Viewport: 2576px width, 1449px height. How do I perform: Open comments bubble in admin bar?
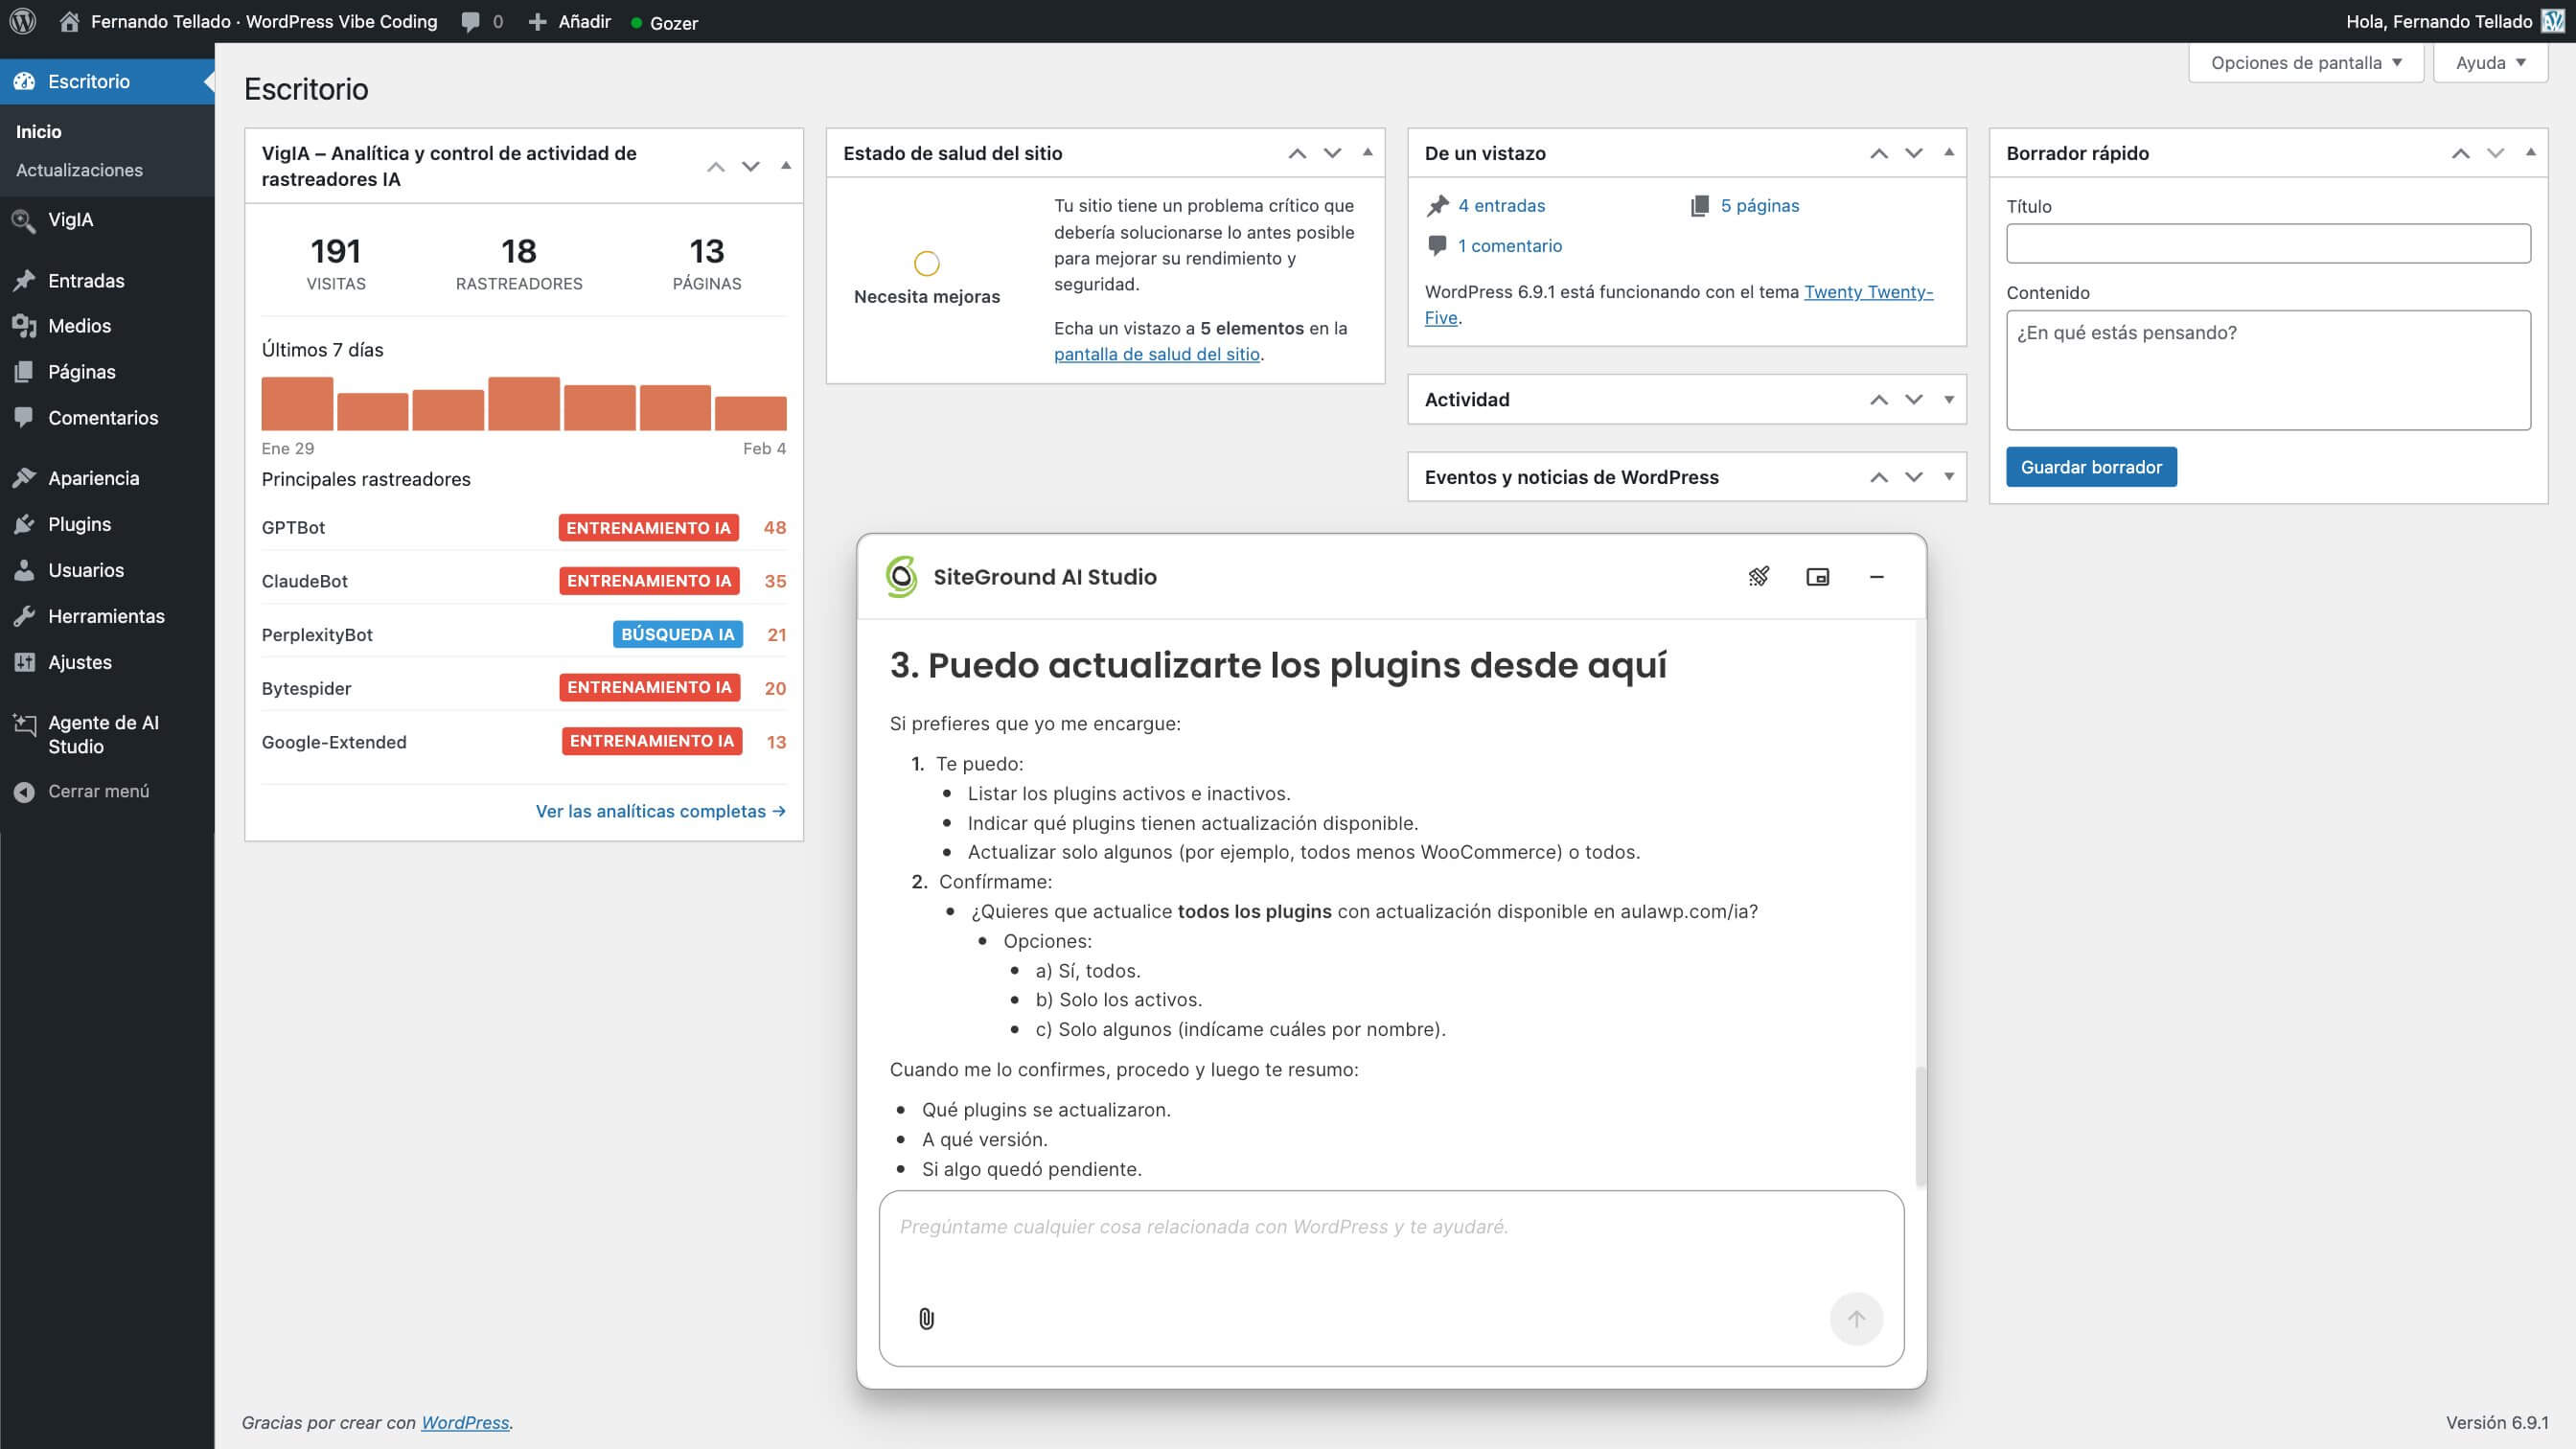(482, 21)
